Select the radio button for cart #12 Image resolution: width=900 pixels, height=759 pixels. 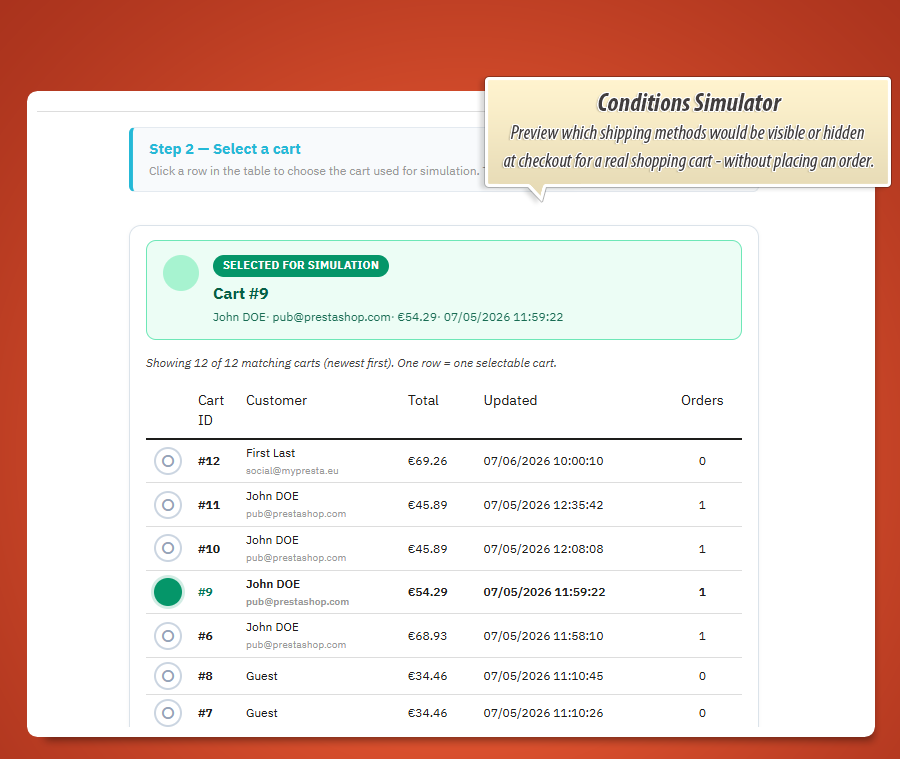coord(168,461)
